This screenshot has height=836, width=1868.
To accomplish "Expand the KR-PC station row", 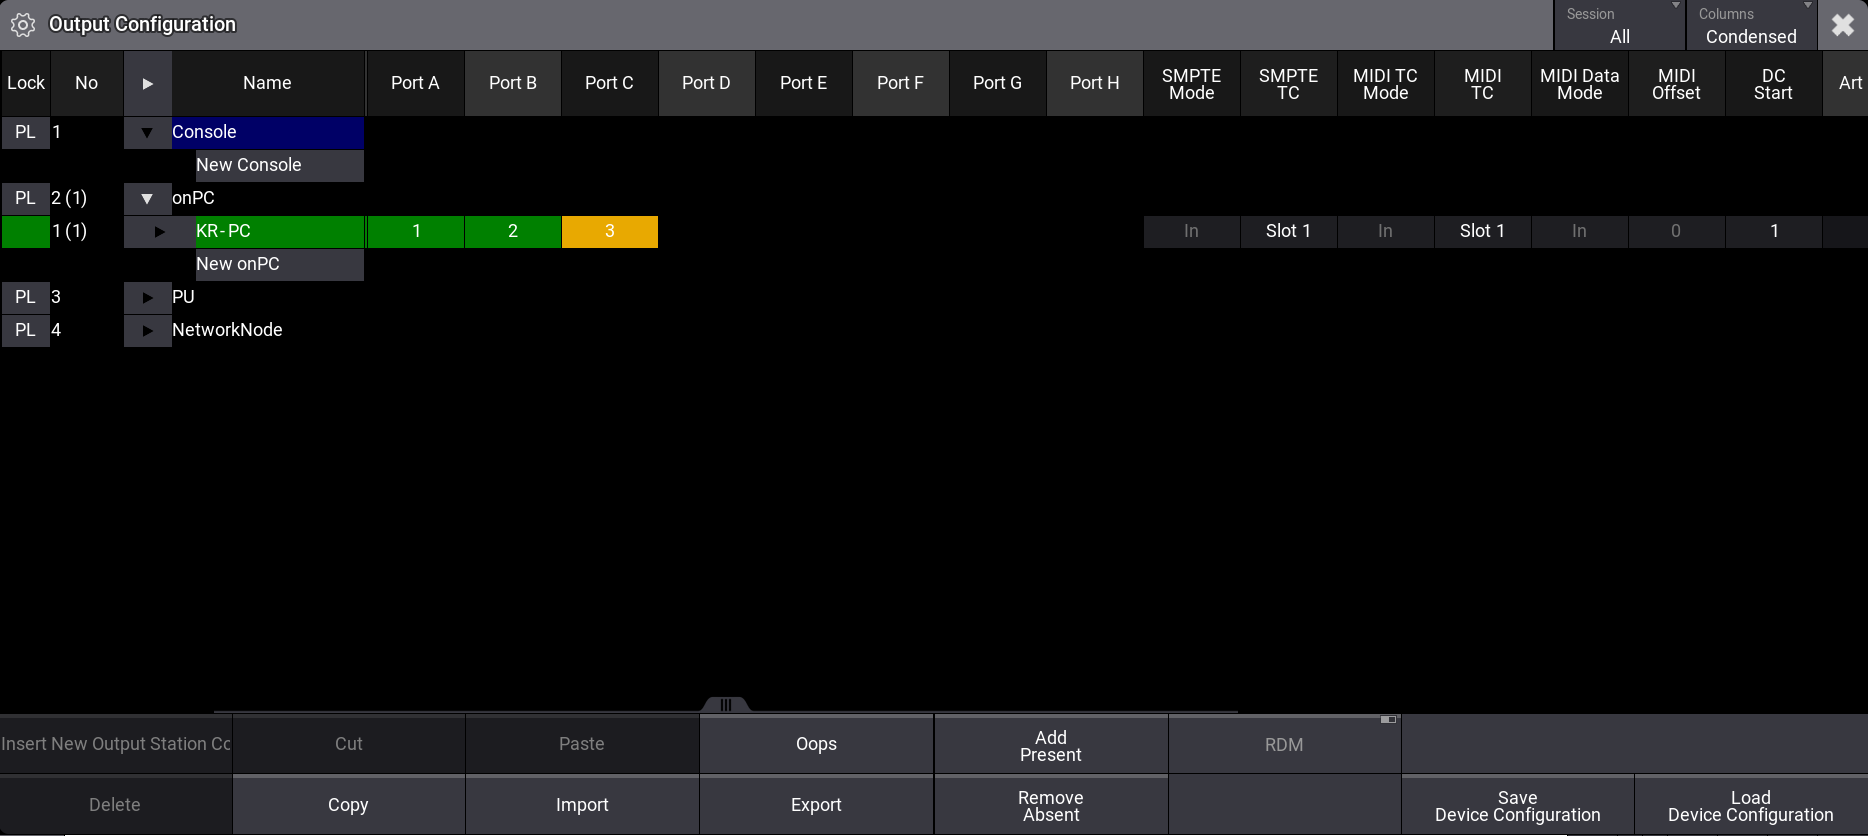I will [x=159, y=231].
